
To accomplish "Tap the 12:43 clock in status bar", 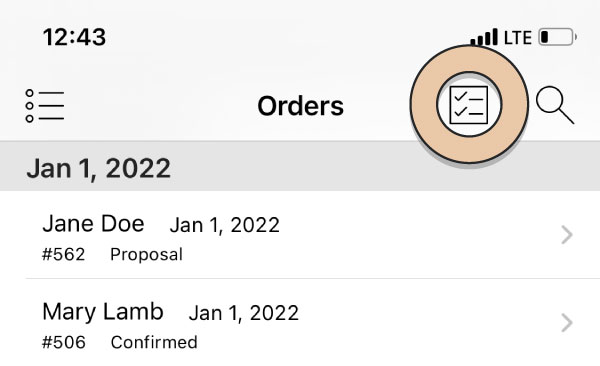I will [x=74, y=37].
